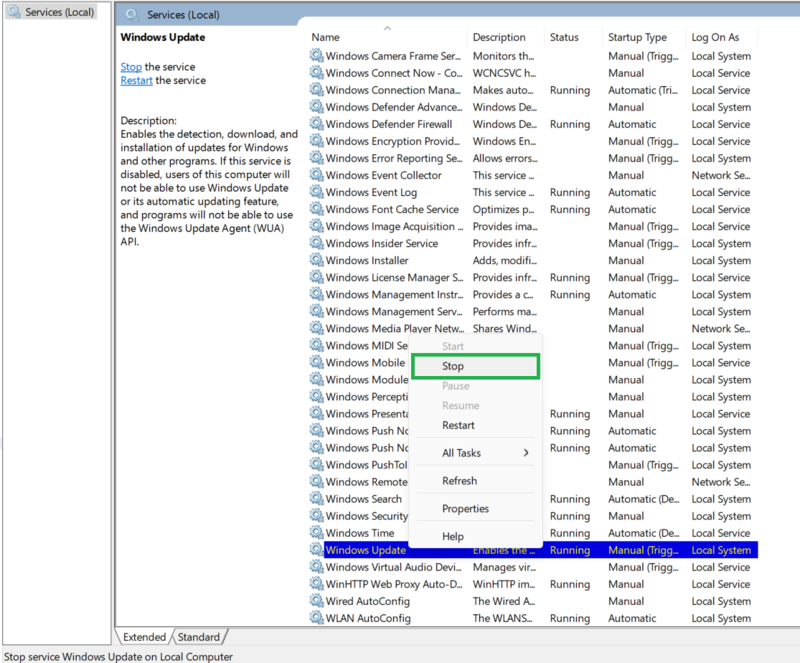Select the Windows Time service row

360,533
